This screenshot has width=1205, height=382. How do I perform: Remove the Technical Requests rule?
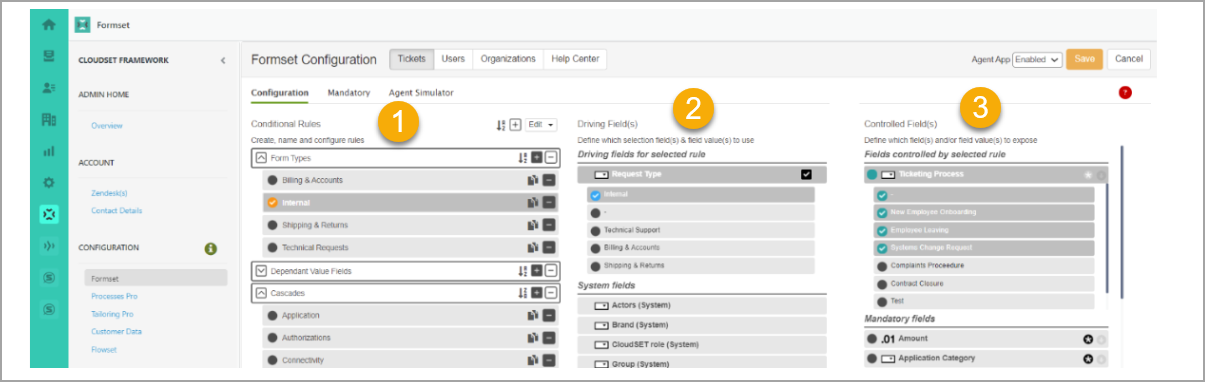(x=549, y=247)
